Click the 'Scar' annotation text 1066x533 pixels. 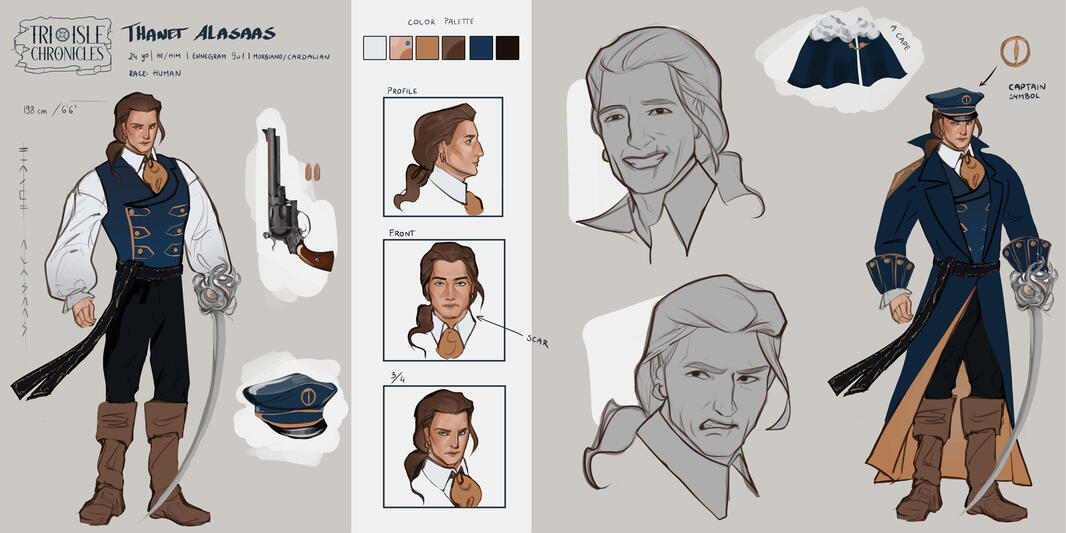coord(536,341)
